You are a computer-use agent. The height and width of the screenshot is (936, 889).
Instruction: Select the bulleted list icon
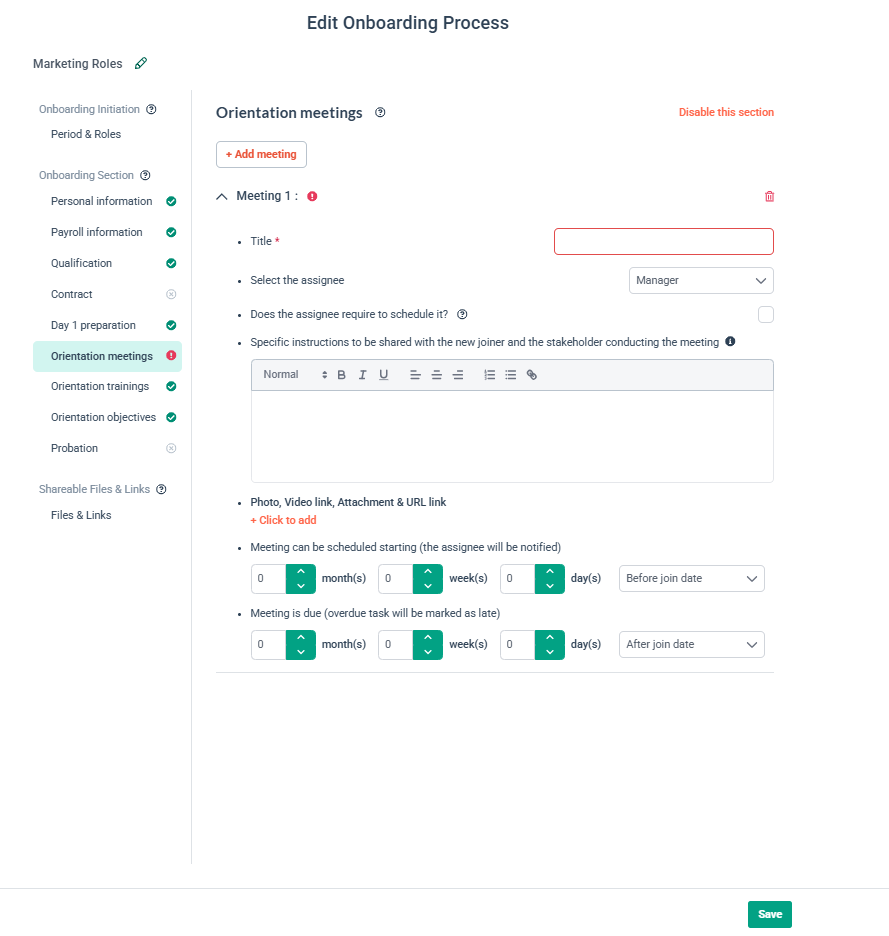[x=510, y=374]
